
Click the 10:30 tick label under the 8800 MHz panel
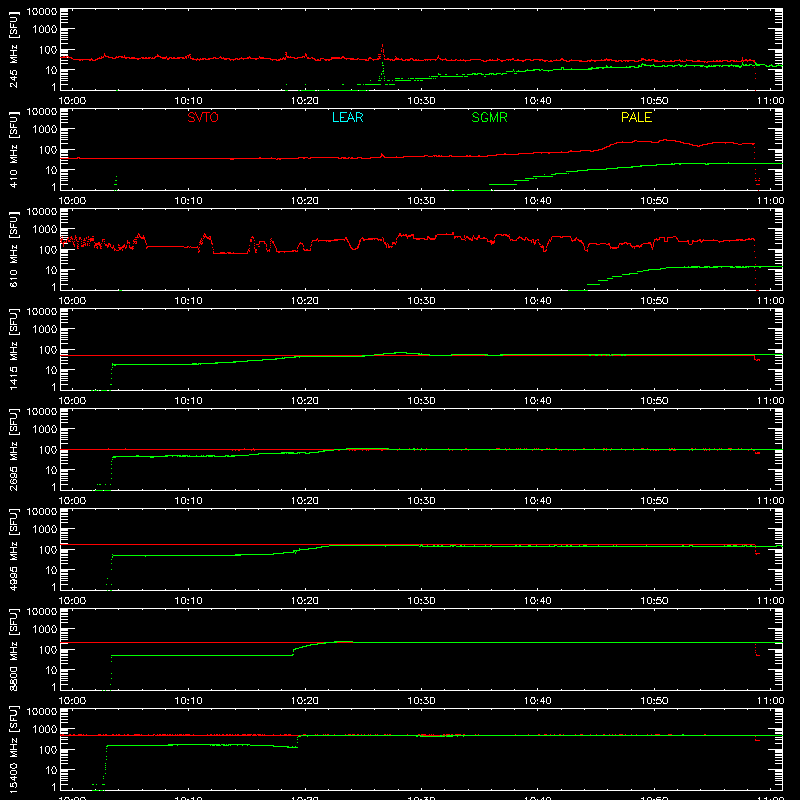tap(421, 701)
